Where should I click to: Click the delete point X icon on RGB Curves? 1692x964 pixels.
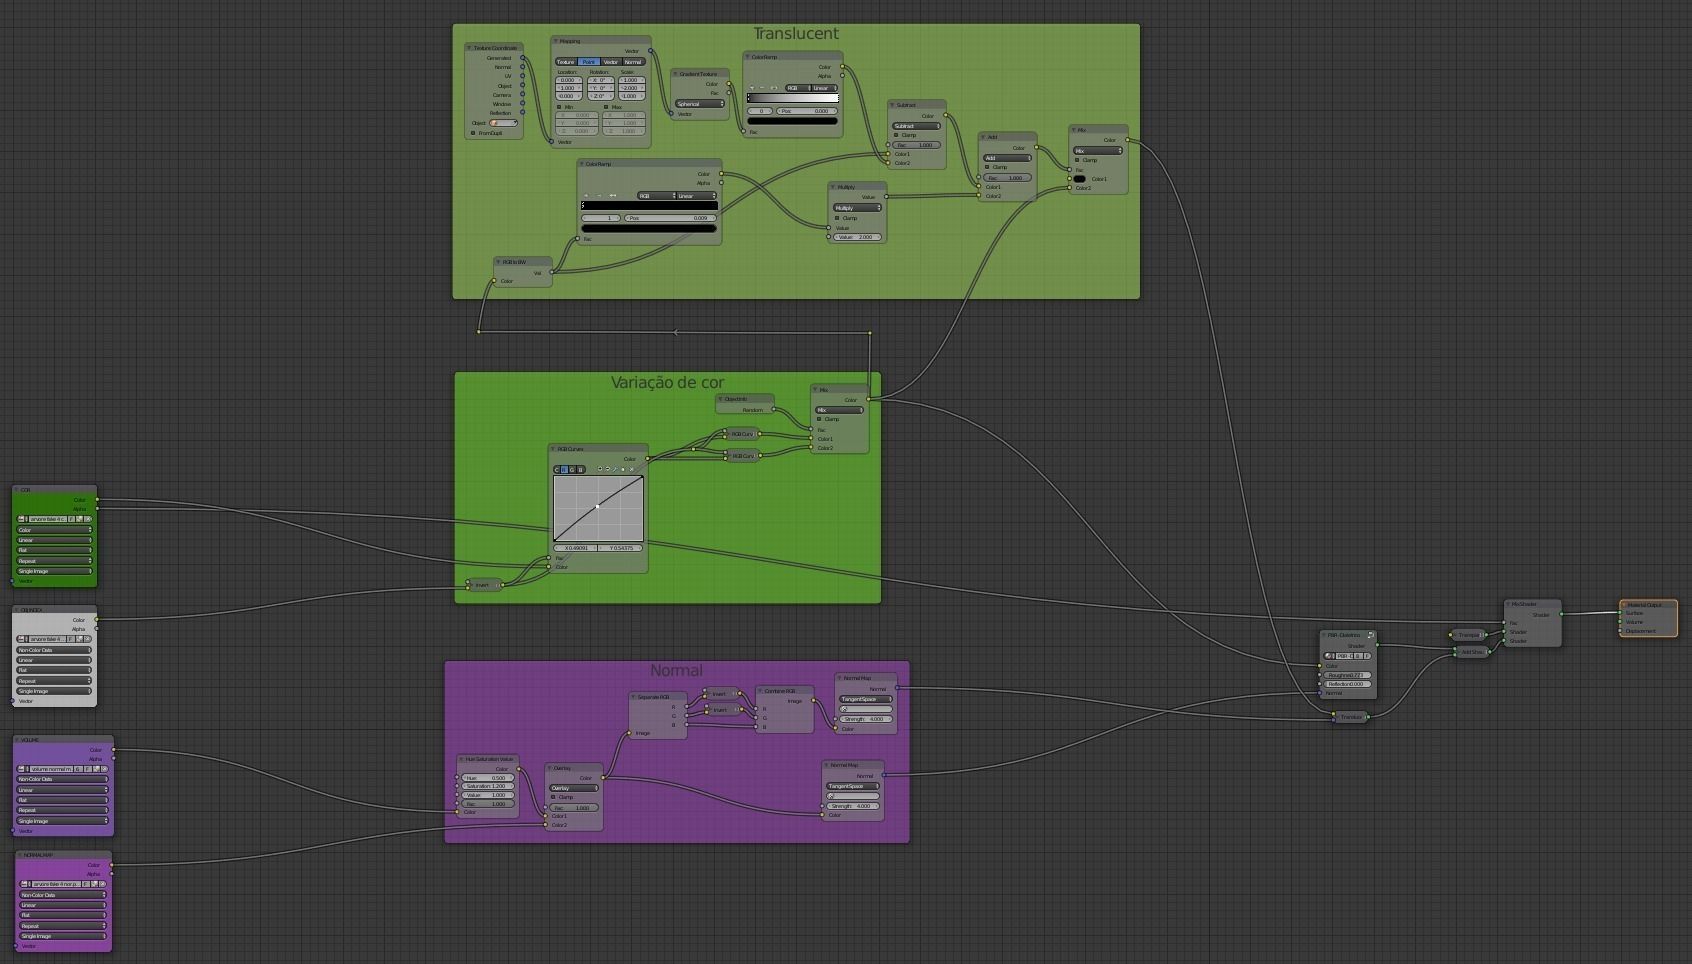pyautogui.click(x=631, y=469)
